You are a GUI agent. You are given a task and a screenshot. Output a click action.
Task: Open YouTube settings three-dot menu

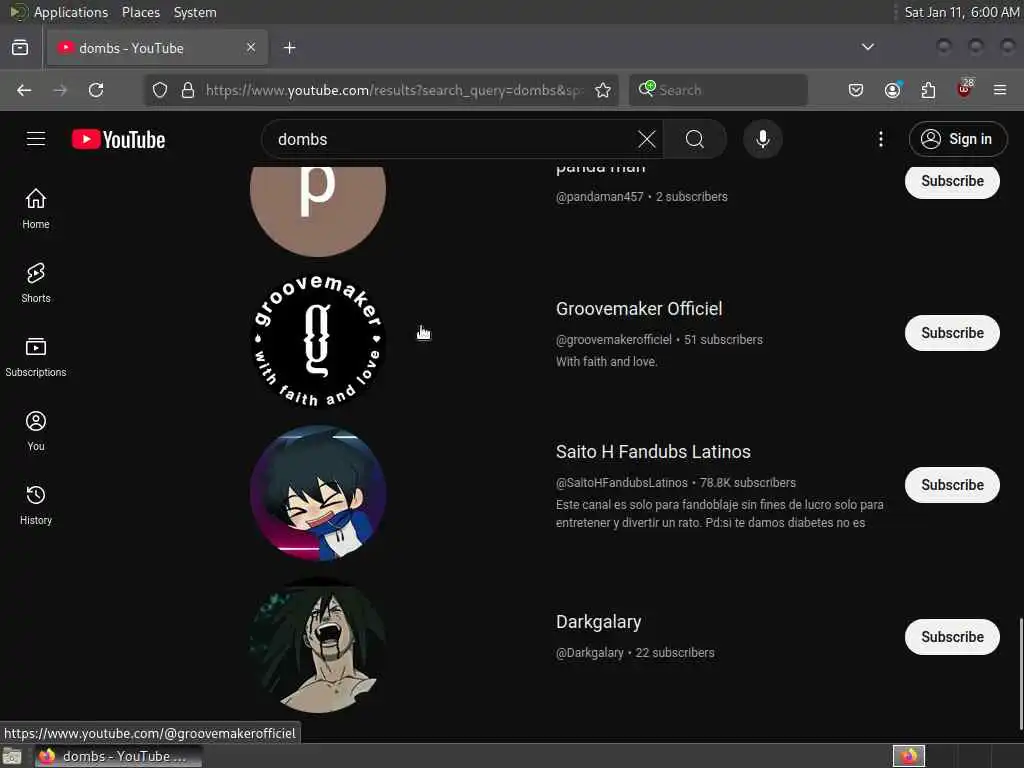(880, 139)
